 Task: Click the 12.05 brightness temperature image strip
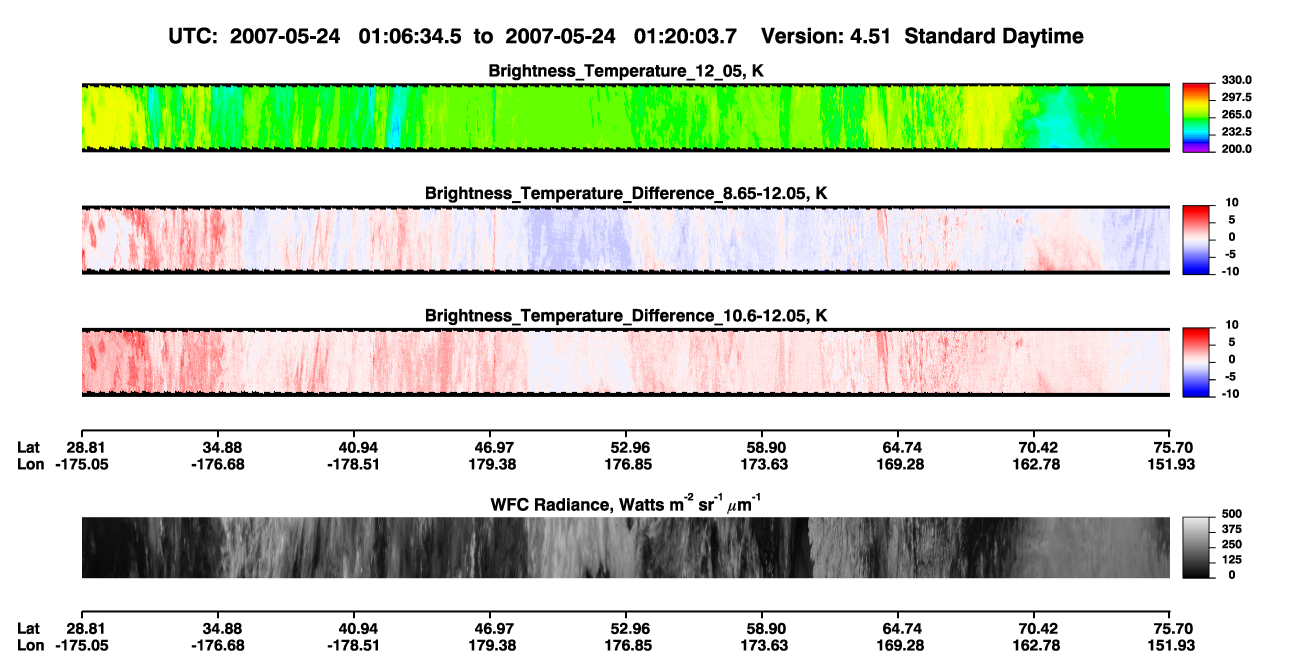tap(626, 117)
